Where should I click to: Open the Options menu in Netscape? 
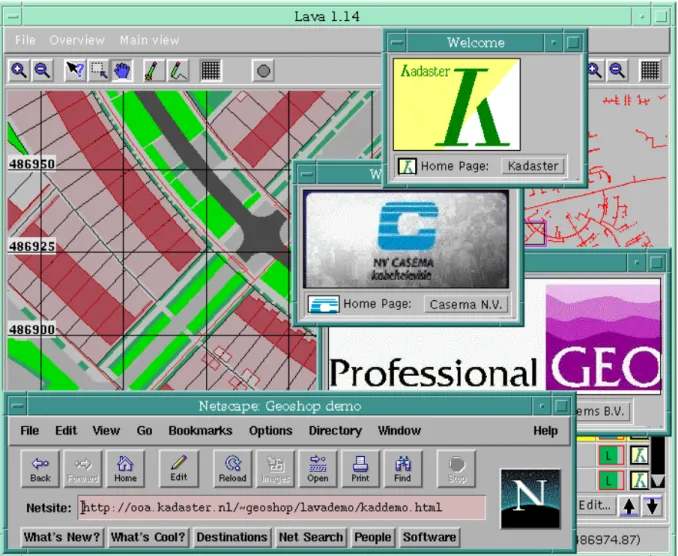(271, 431)
